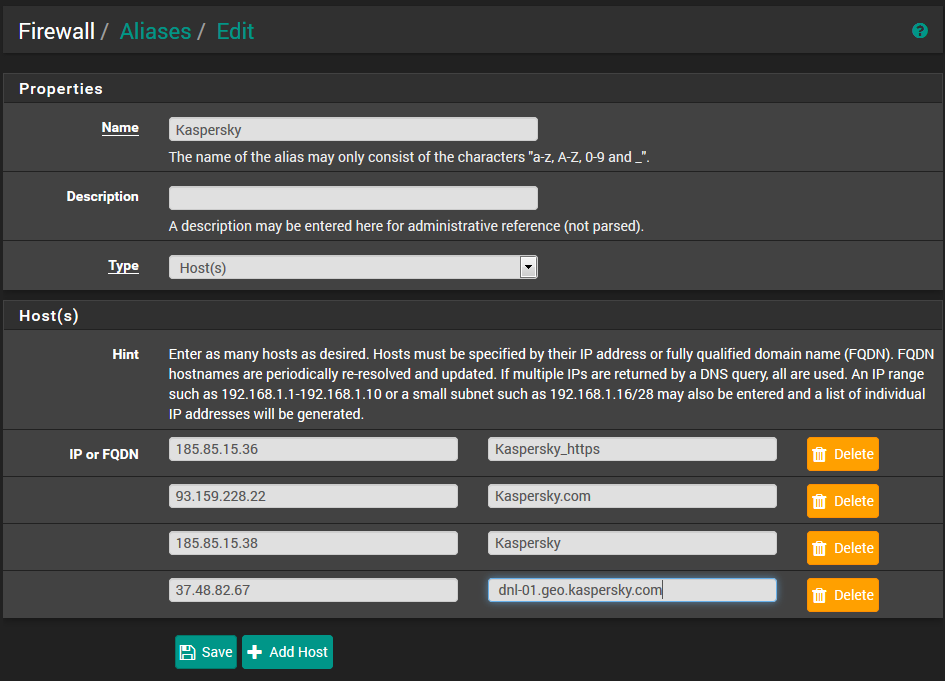Click trash icon for 93.159.228.22 row
Viewport: 945px width, 681px height.
[x=819, y=501]
